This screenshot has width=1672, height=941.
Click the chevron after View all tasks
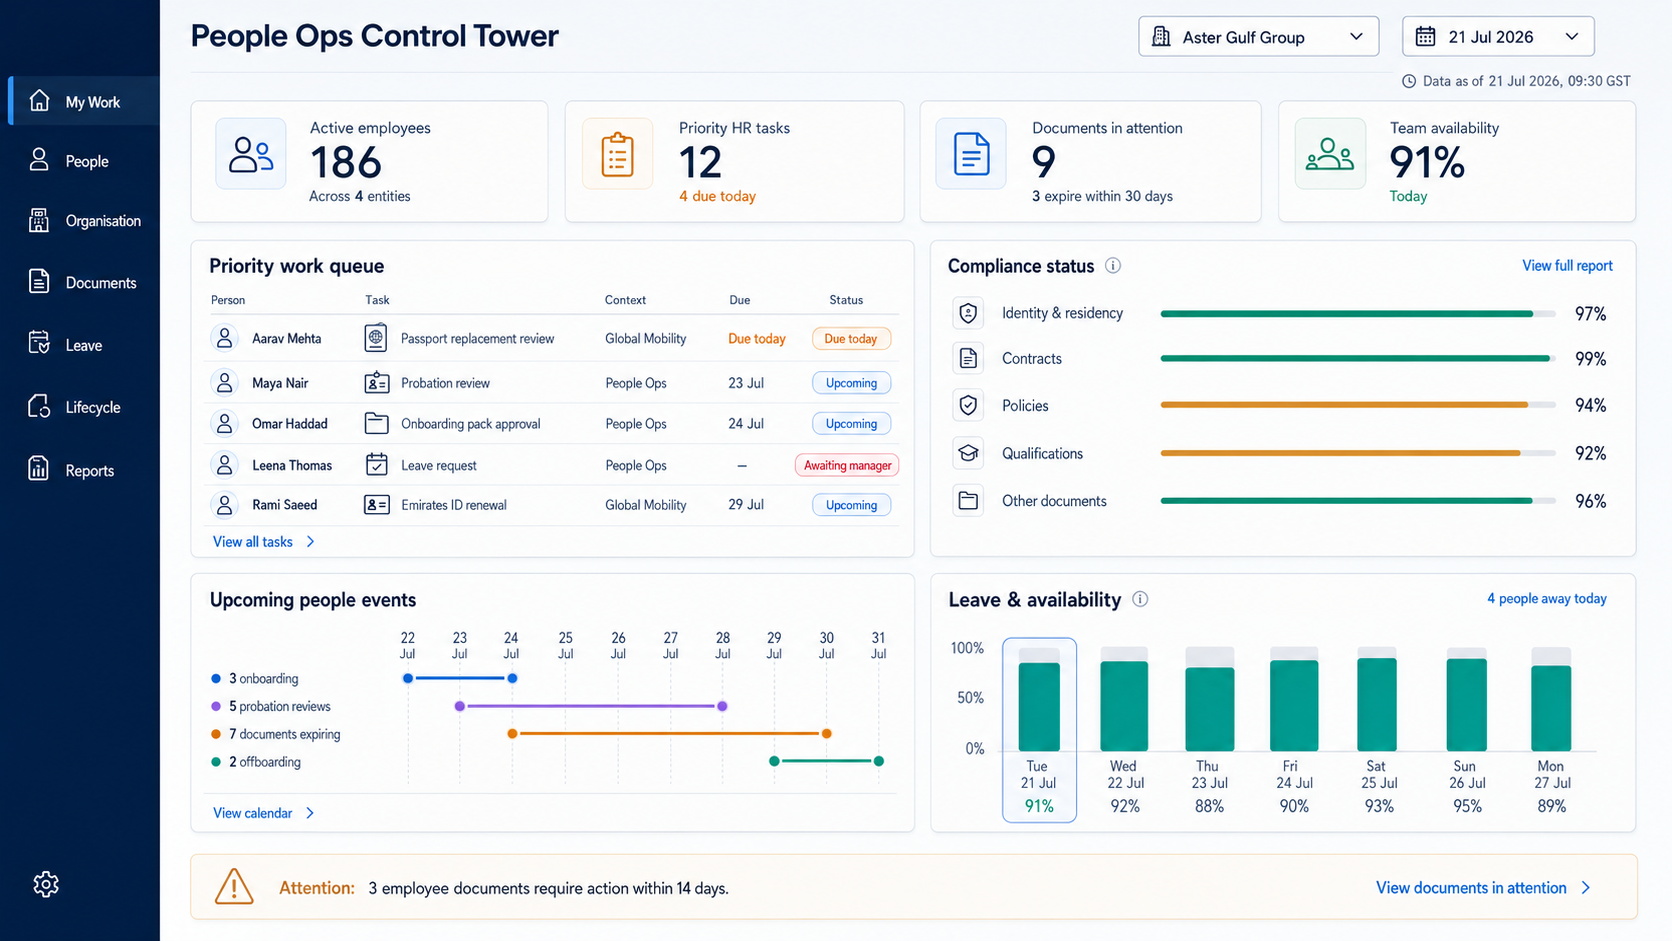tap(310, 542)
